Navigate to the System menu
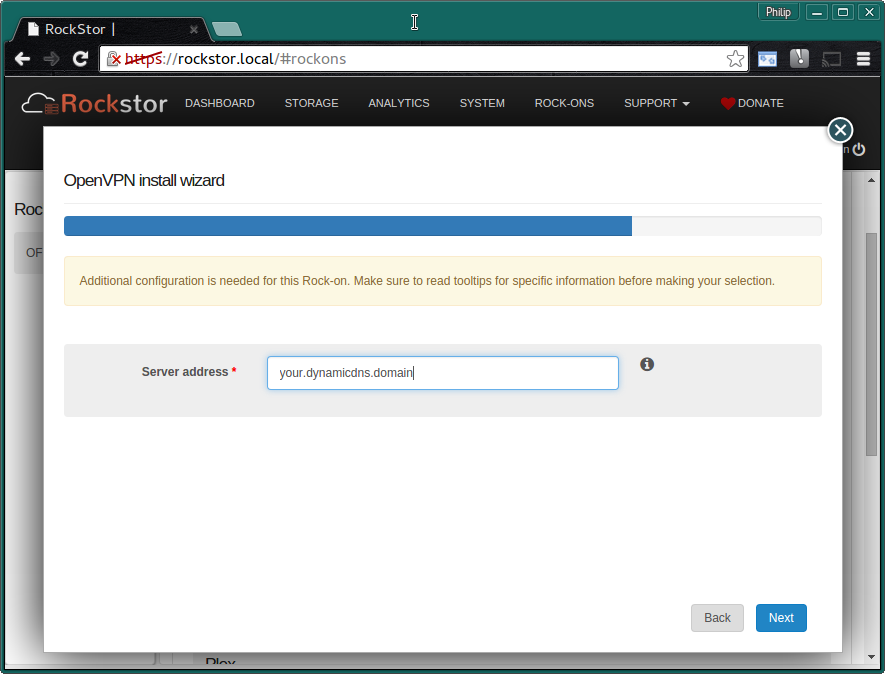885x674 pixels. (x=482, y=103)
